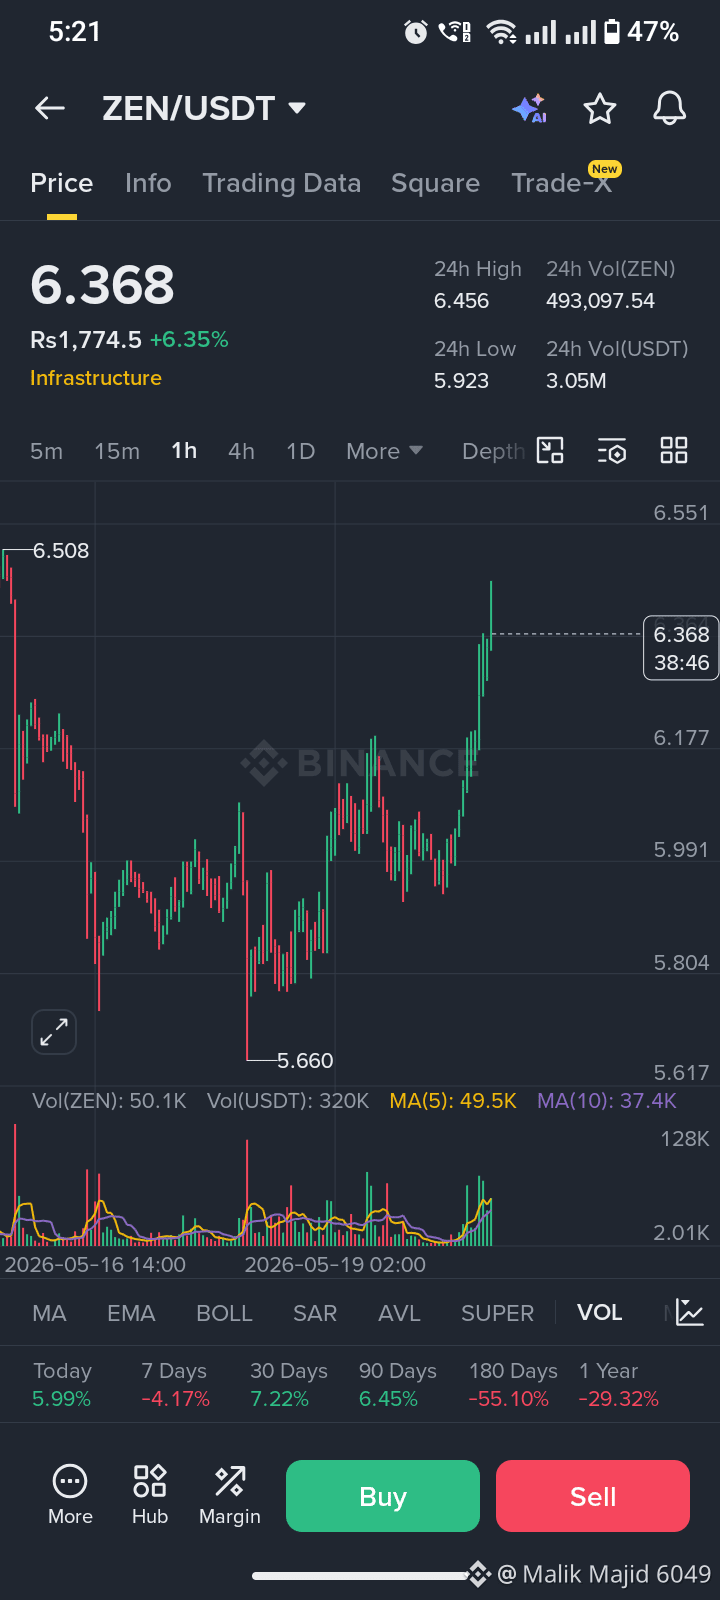Tap the MA(10): 37.4K volume label

(607, 1101)
